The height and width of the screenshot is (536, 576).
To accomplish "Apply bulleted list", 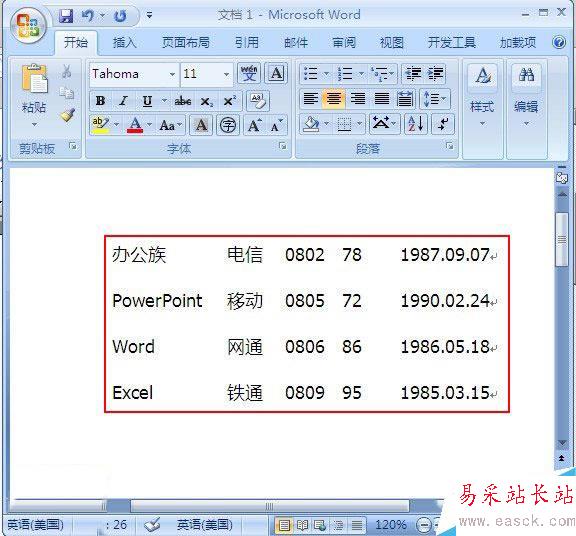I will point(311,73).
